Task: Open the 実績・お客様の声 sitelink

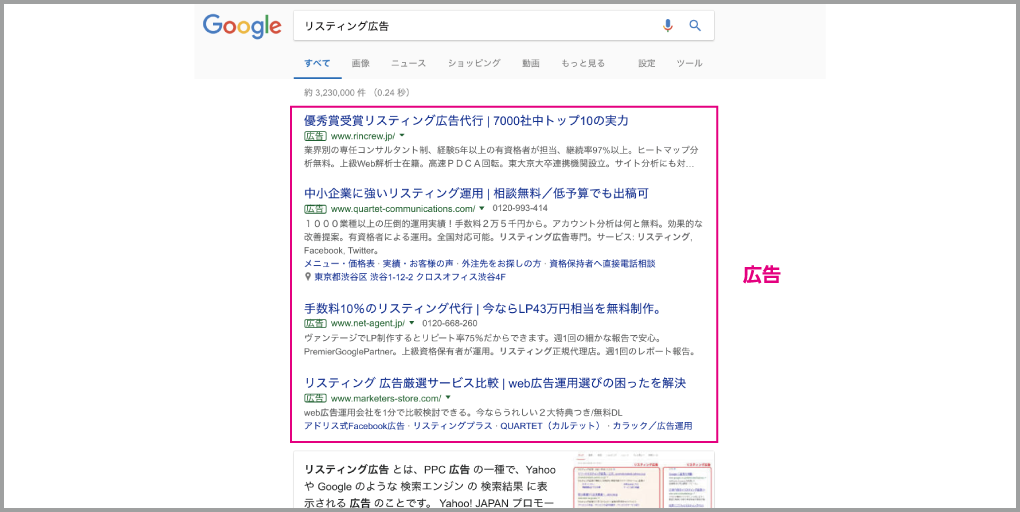Action: (x=418, y=263)
